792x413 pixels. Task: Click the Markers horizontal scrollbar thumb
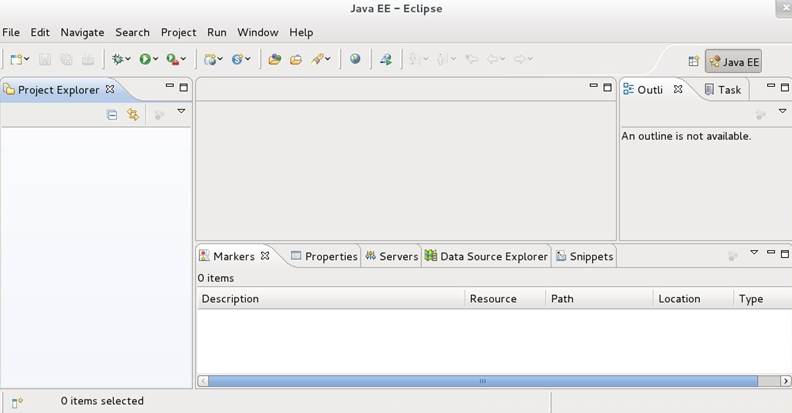(483, 381)
